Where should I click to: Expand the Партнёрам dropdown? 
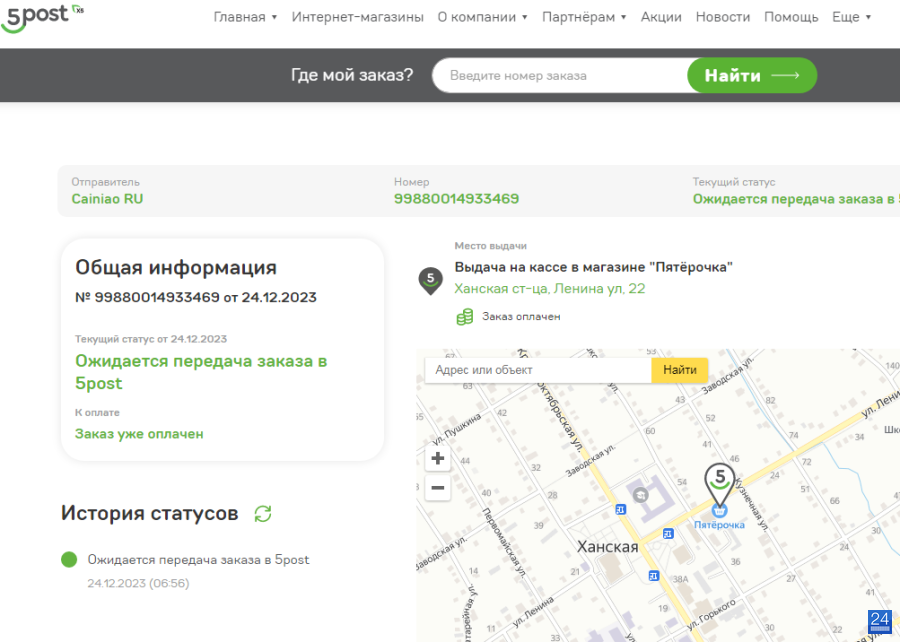[x=584, y=17]
